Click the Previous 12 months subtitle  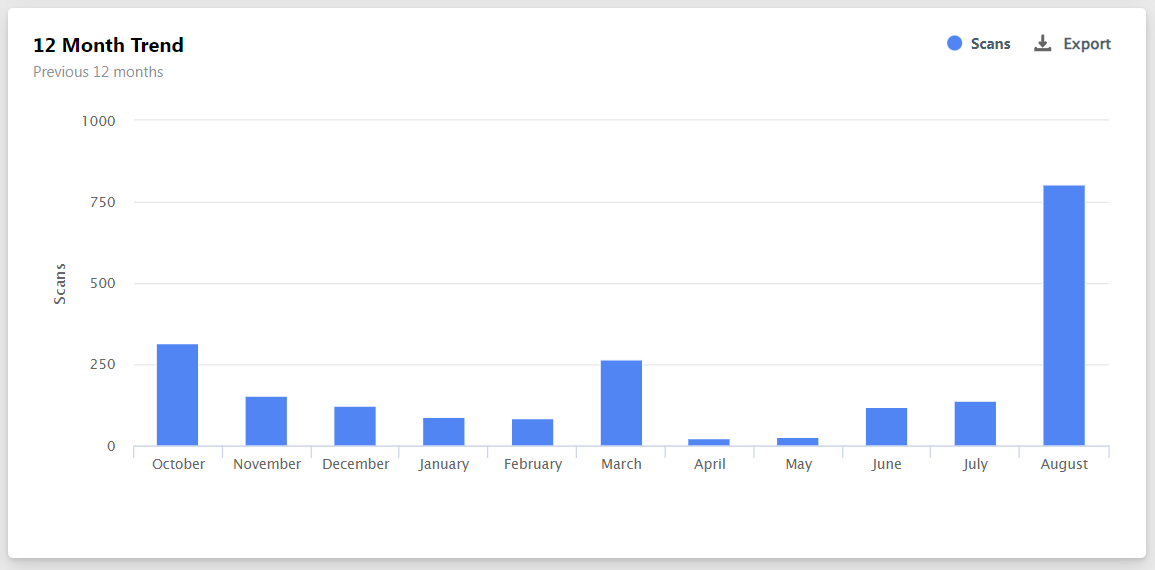(98, 72)
